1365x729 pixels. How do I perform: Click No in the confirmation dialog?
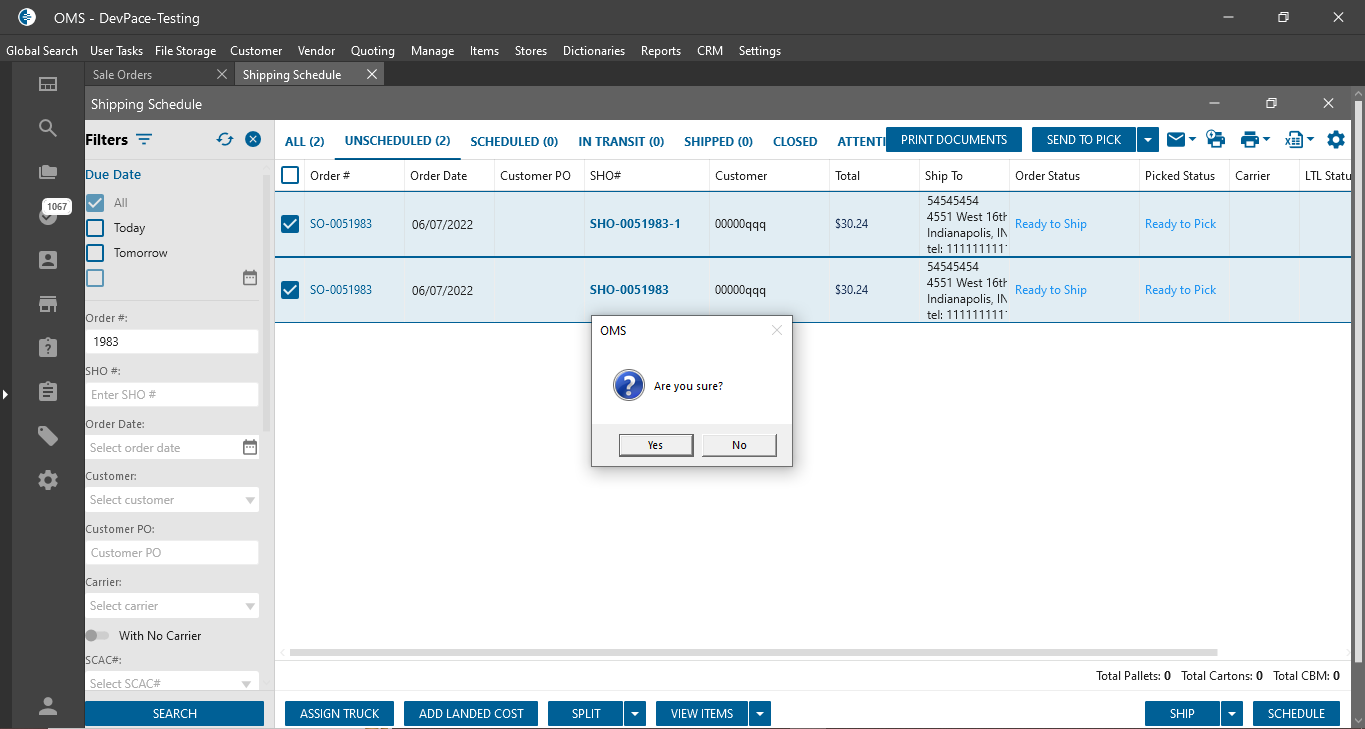pyautogui.click(x=739, y=445)
